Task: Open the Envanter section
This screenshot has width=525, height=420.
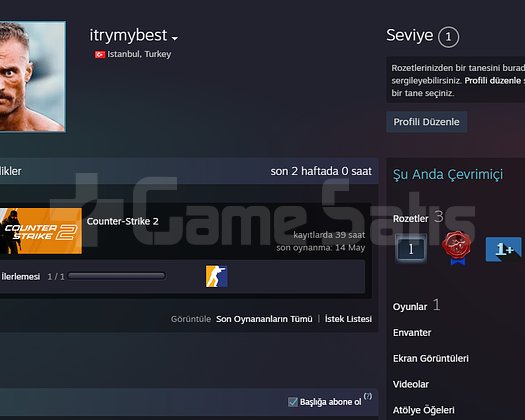Action: pyautogui.click(x=412, y=333)
